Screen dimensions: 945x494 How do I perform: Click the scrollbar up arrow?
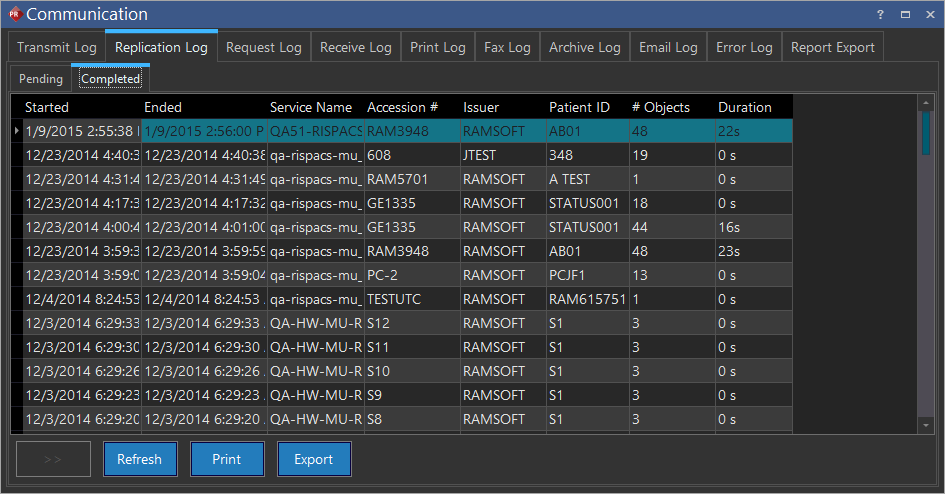(x=926, y=103)
